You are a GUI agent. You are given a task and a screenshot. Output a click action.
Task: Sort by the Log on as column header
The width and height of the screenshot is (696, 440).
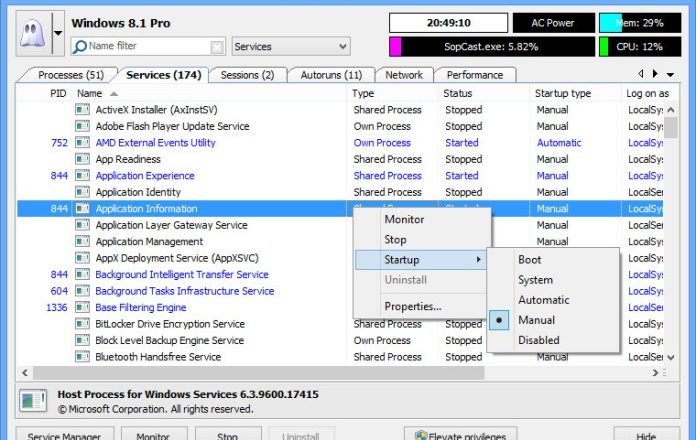coord(647,94)
